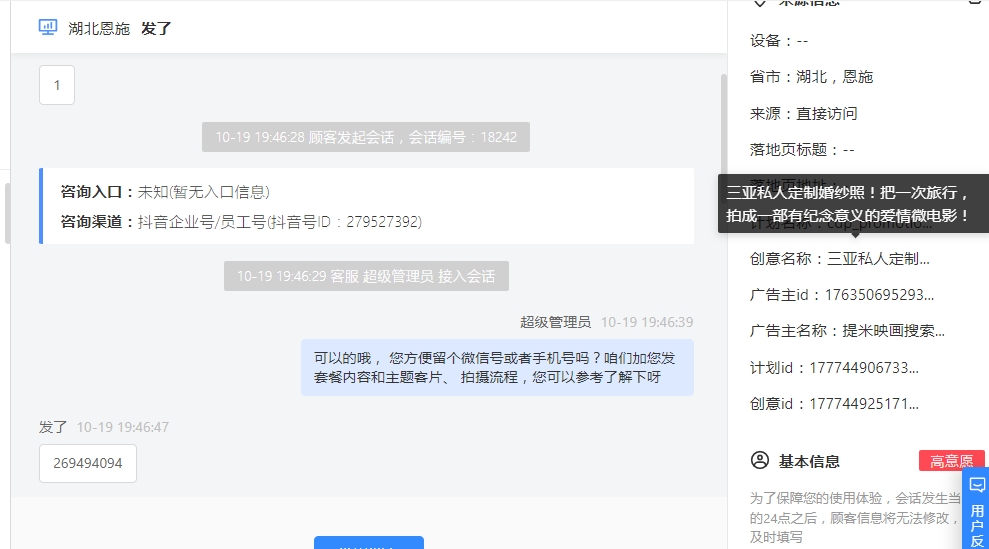Click the 超级管理员 接入会话 system notice
This screenshot has width=989, height=549.
click(x=366, y=276)
